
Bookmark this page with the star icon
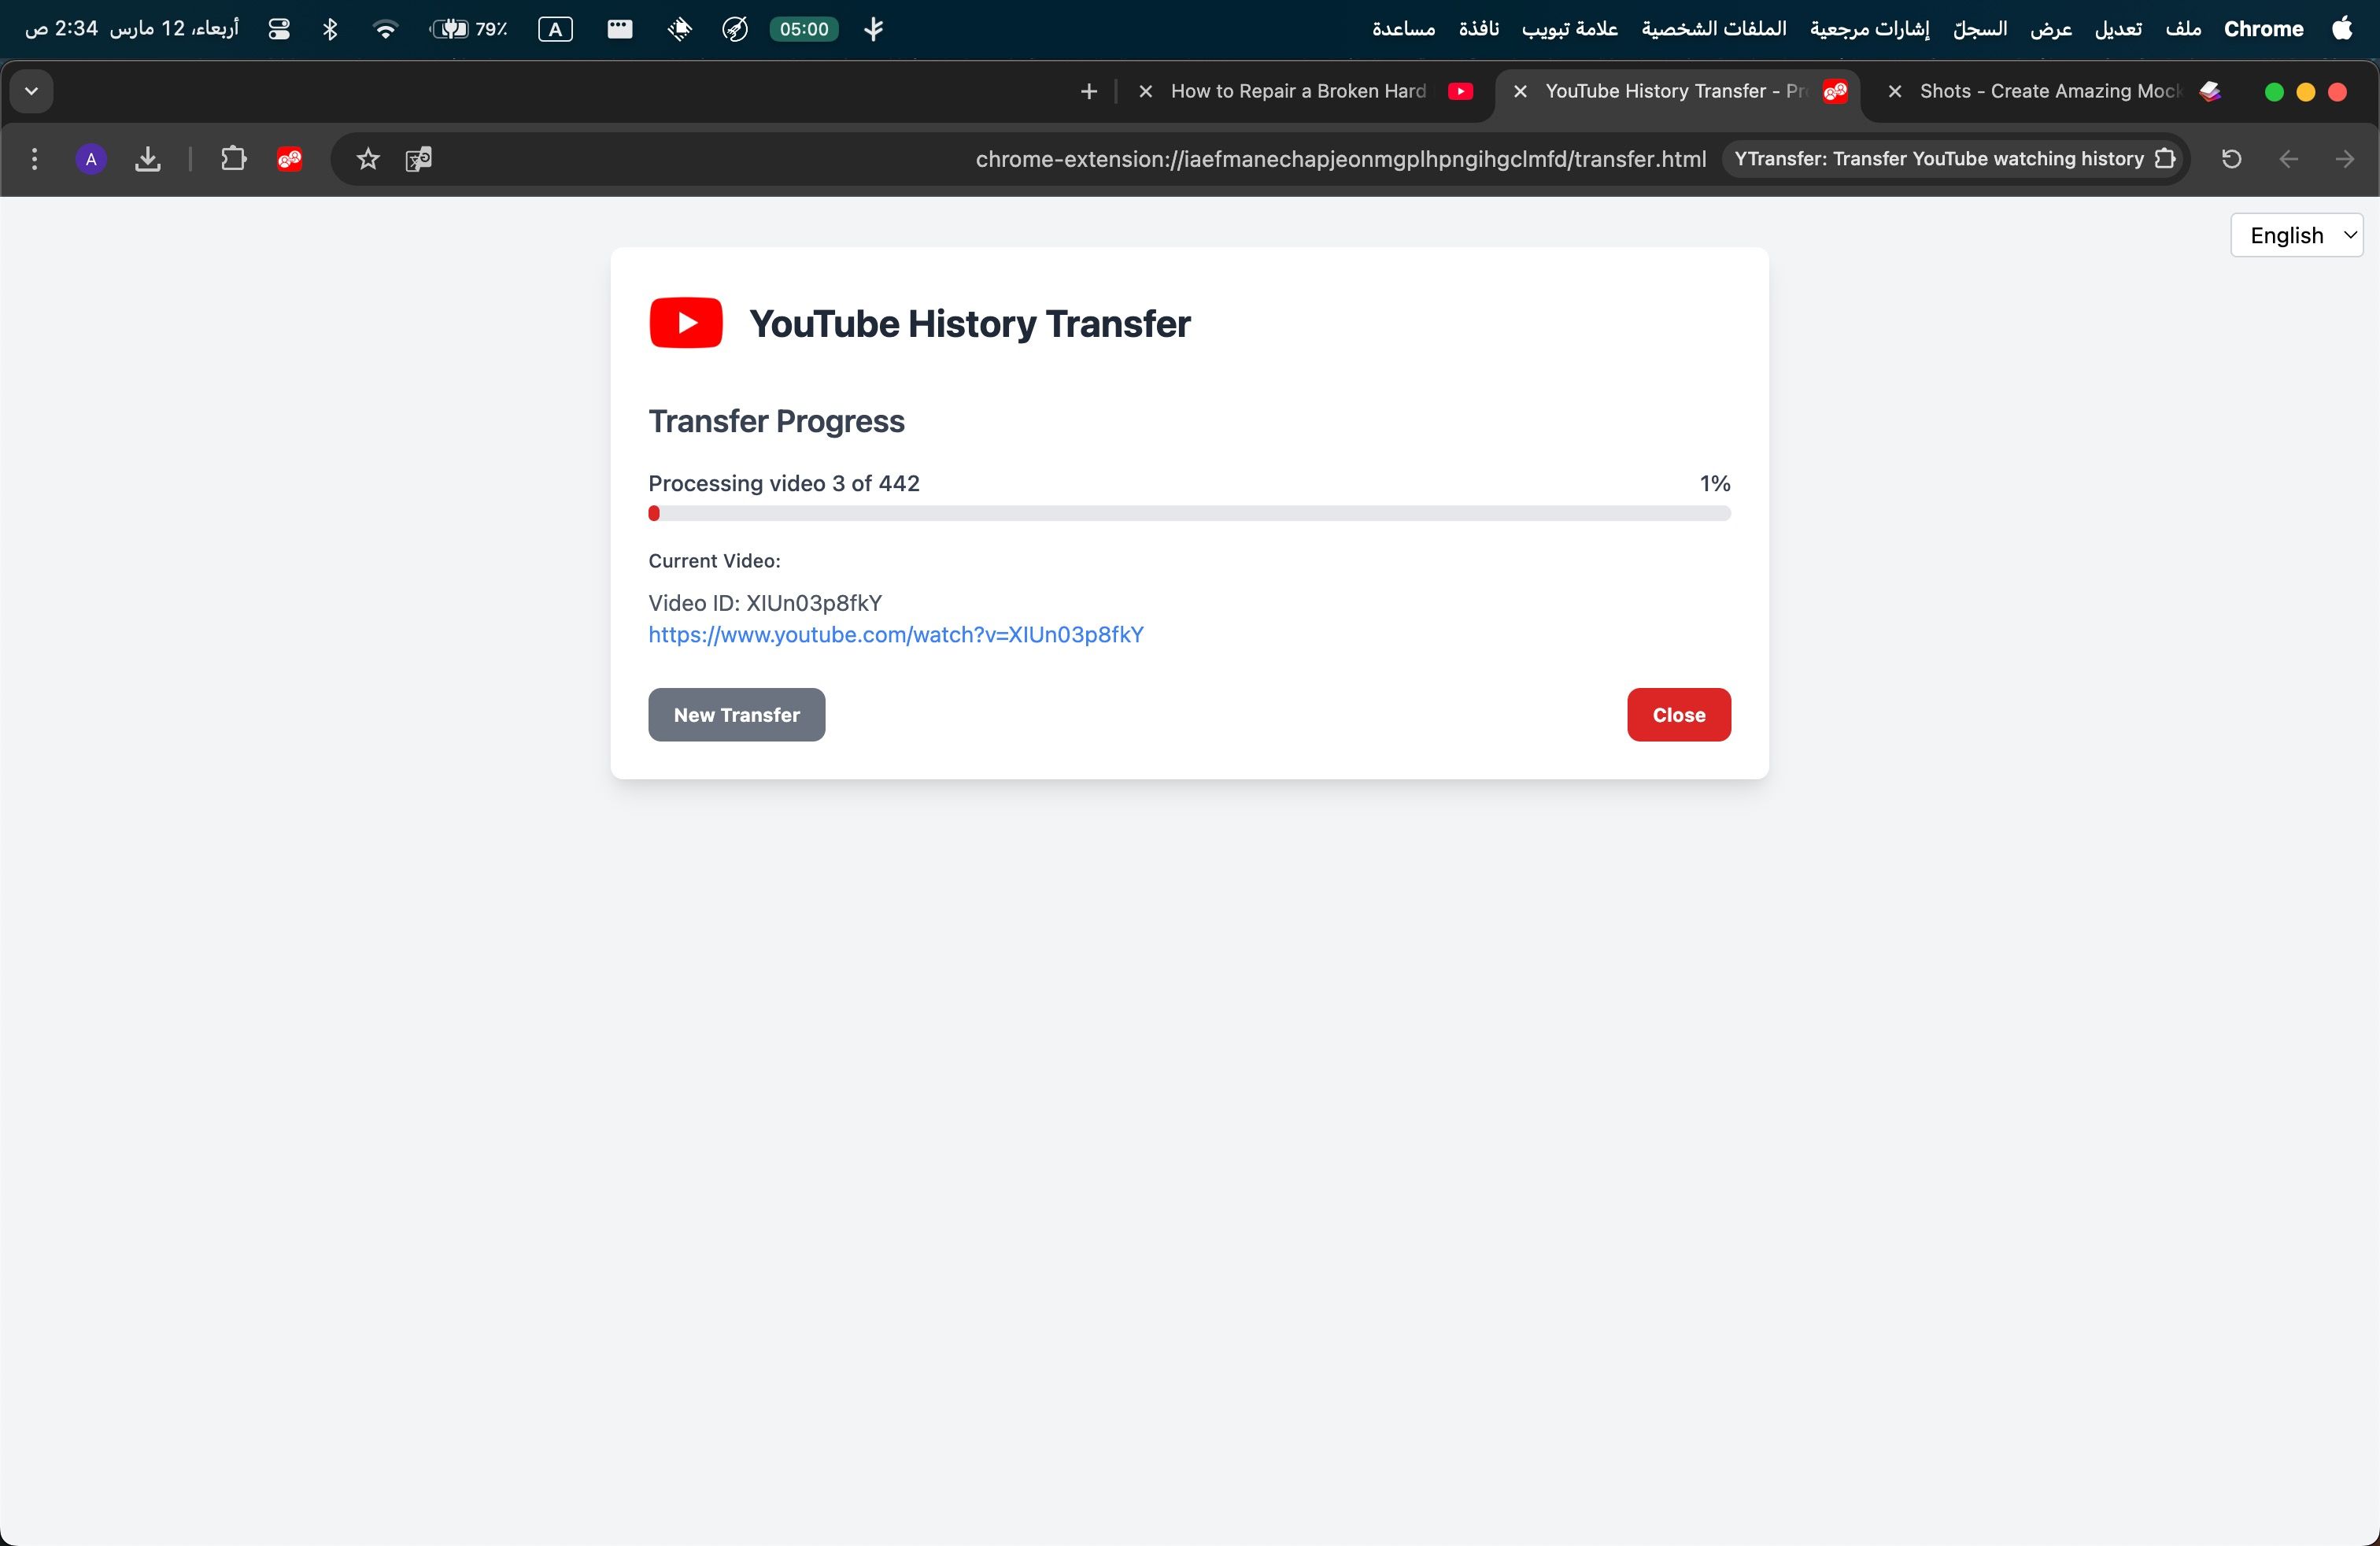368,159
